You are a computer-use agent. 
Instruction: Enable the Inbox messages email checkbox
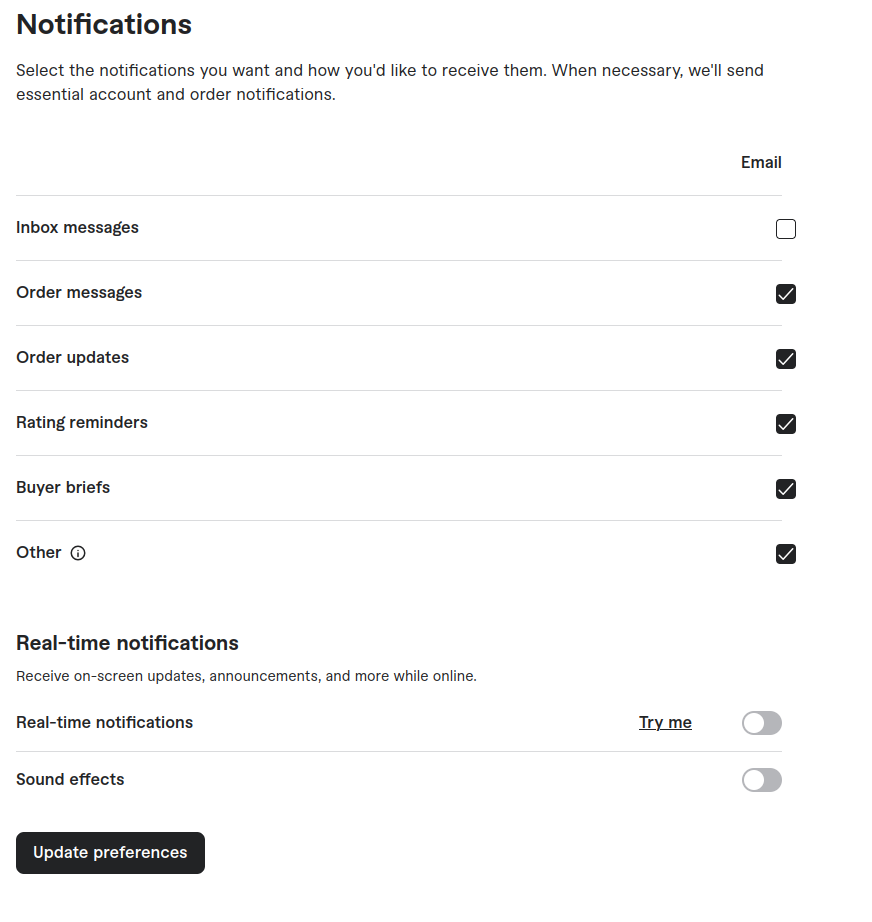786,229
